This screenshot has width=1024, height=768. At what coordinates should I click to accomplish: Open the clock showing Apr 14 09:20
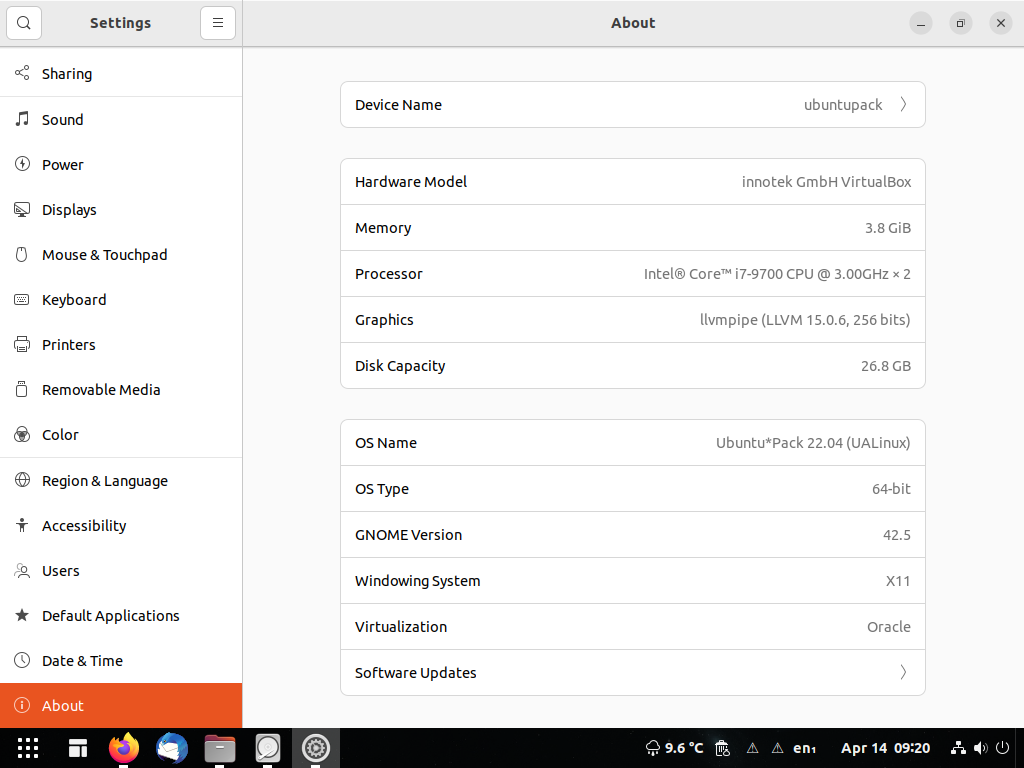885,748
